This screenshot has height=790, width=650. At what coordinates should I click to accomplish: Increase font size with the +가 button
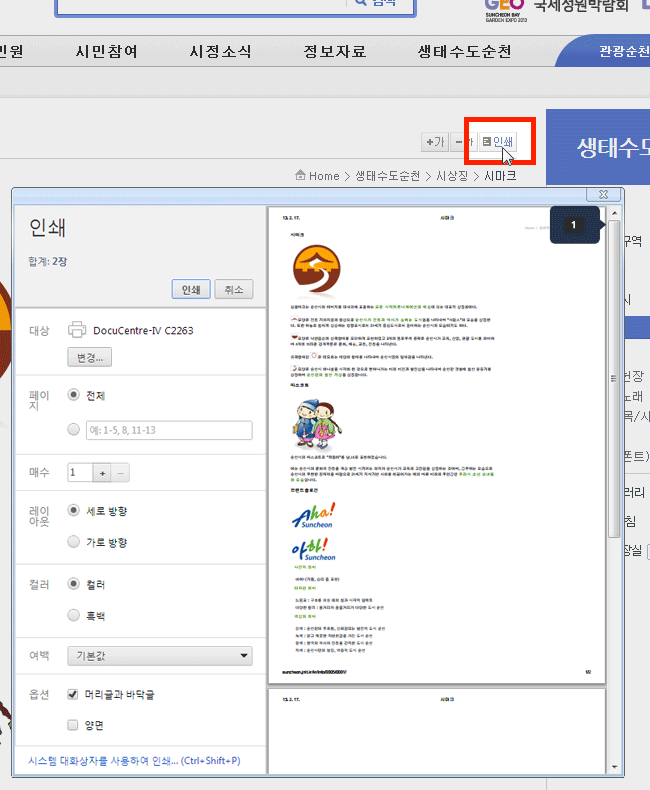pyautogui.click(x=435, y=142)
